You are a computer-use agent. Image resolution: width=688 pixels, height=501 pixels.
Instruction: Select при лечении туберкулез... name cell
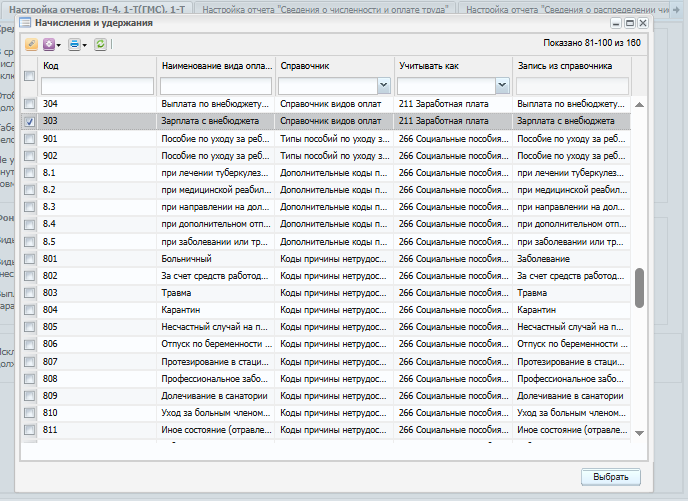(x=216, y=173)
